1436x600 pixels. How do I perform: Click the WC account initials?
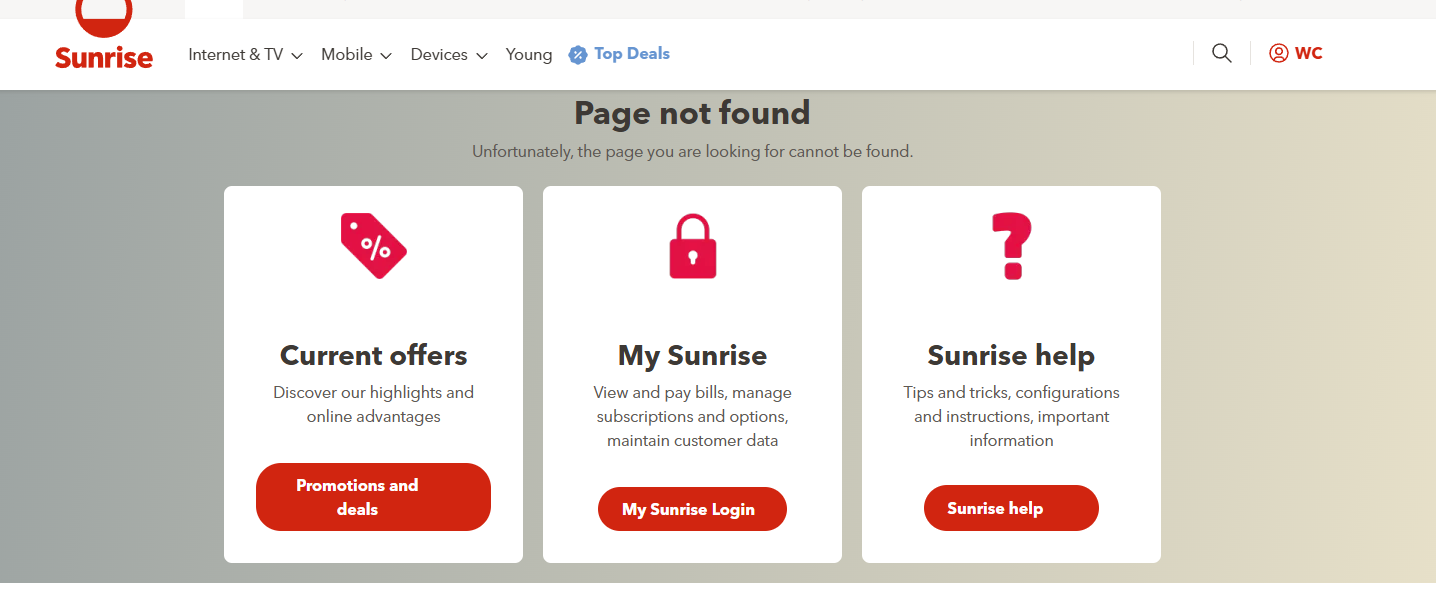click(1308, 54)
